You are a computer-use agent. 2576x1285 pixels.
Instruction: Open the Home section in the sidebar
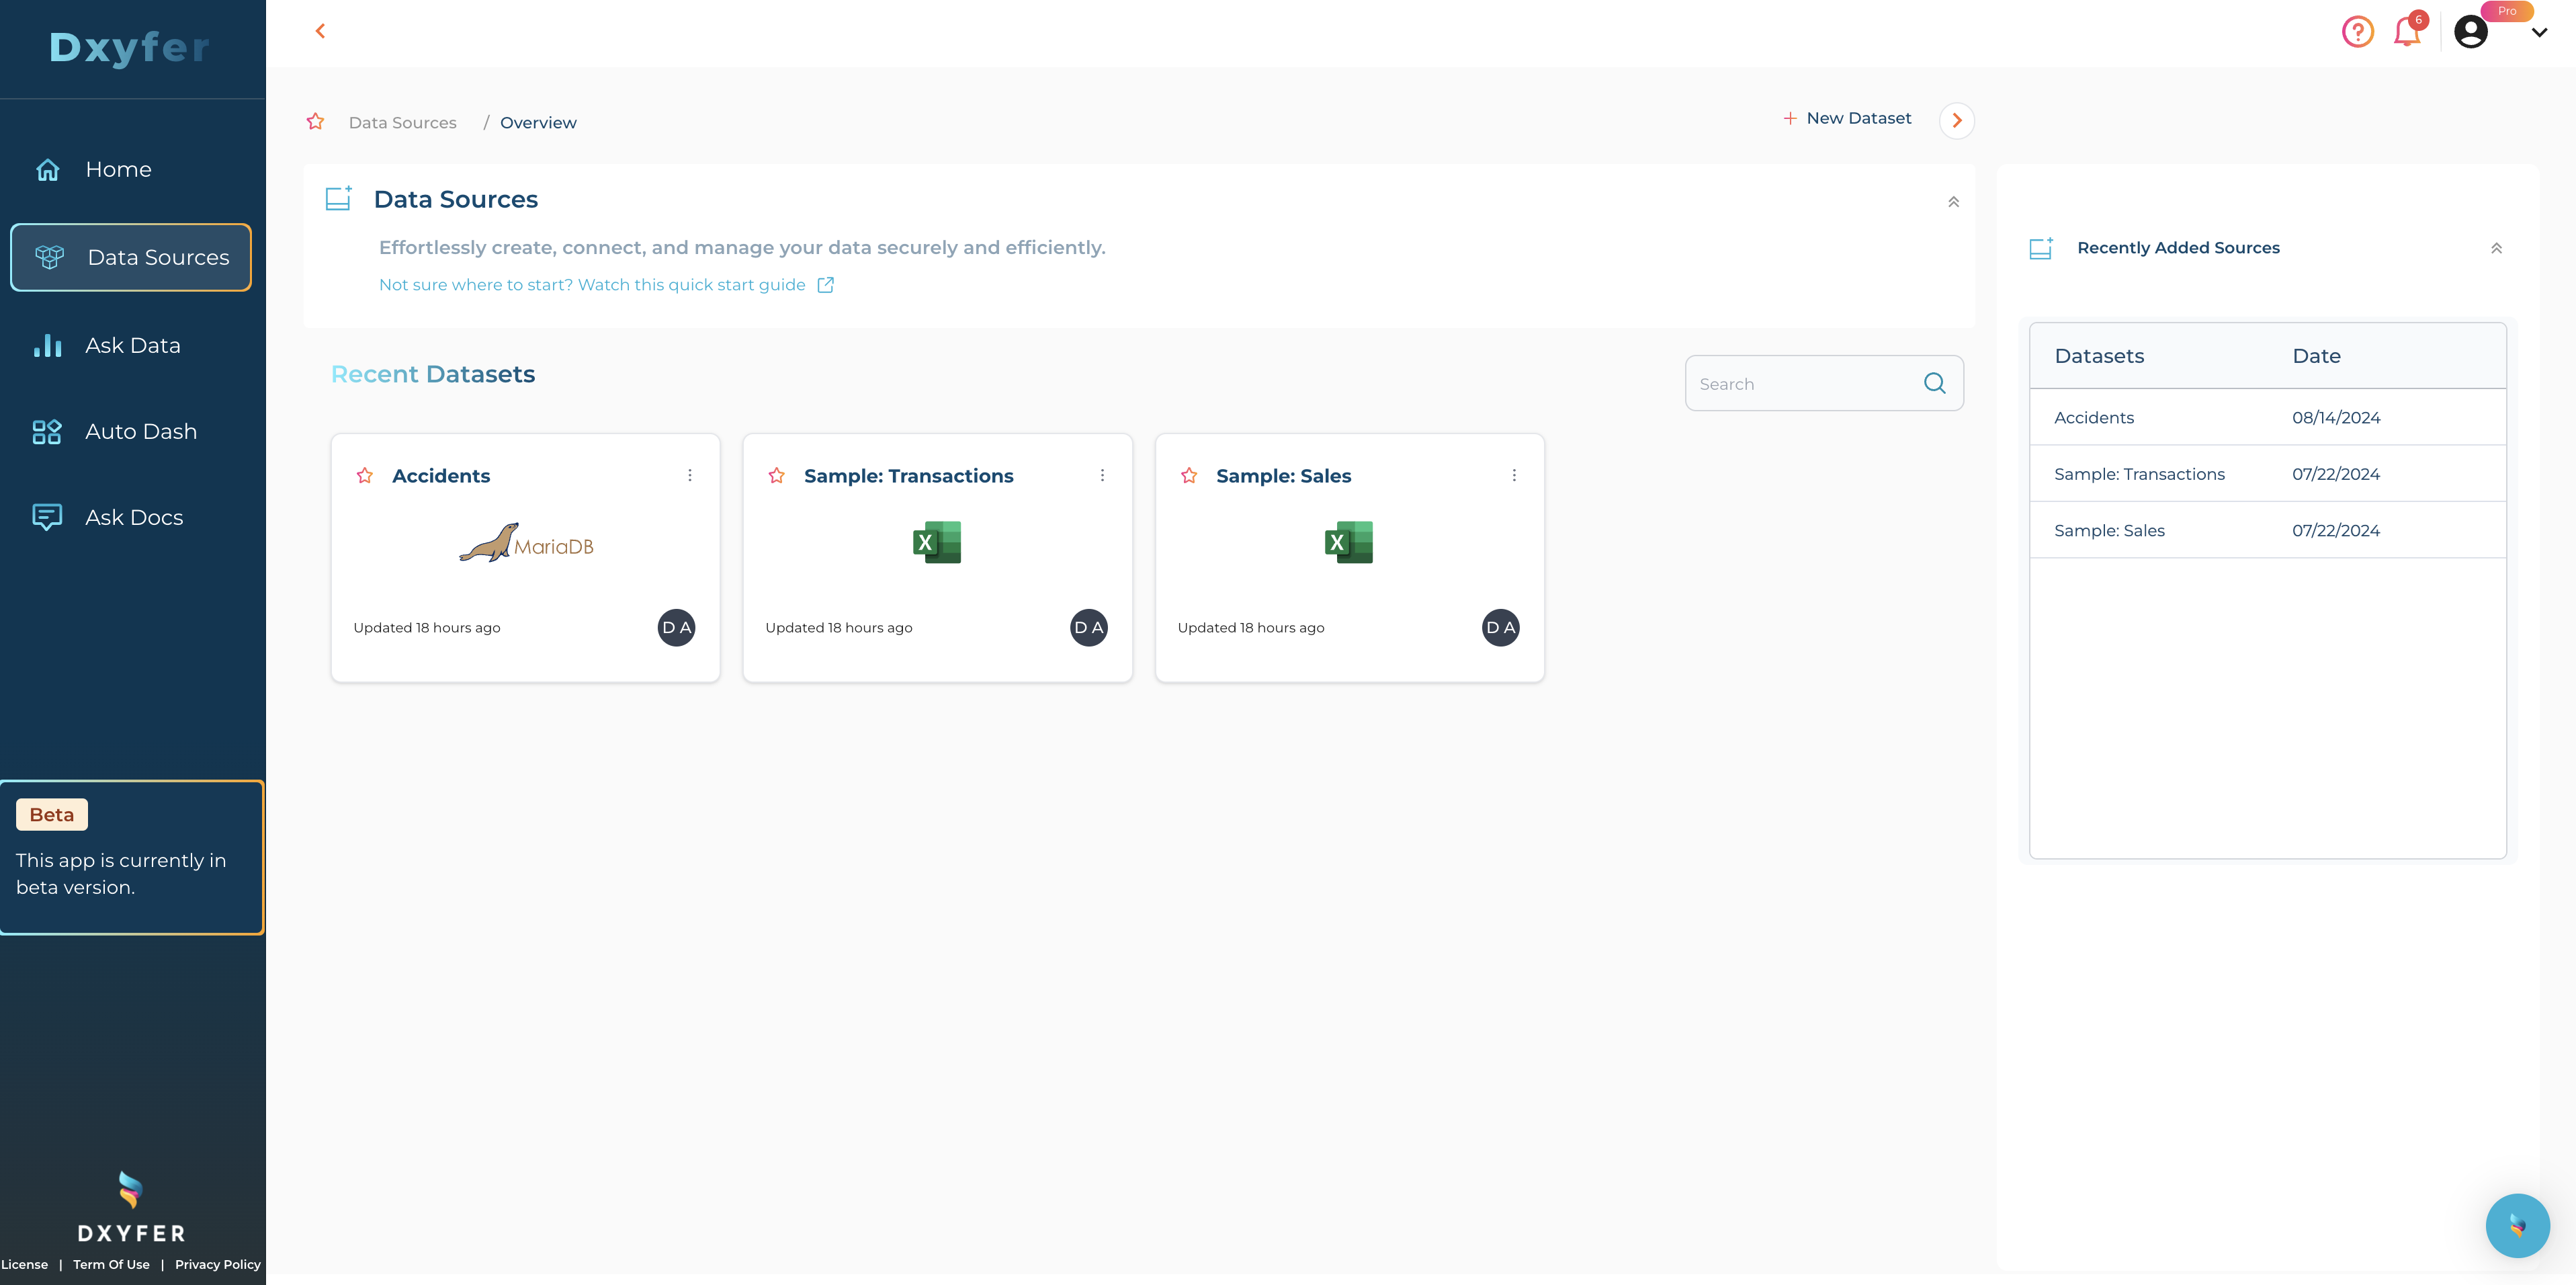point(117,169)
